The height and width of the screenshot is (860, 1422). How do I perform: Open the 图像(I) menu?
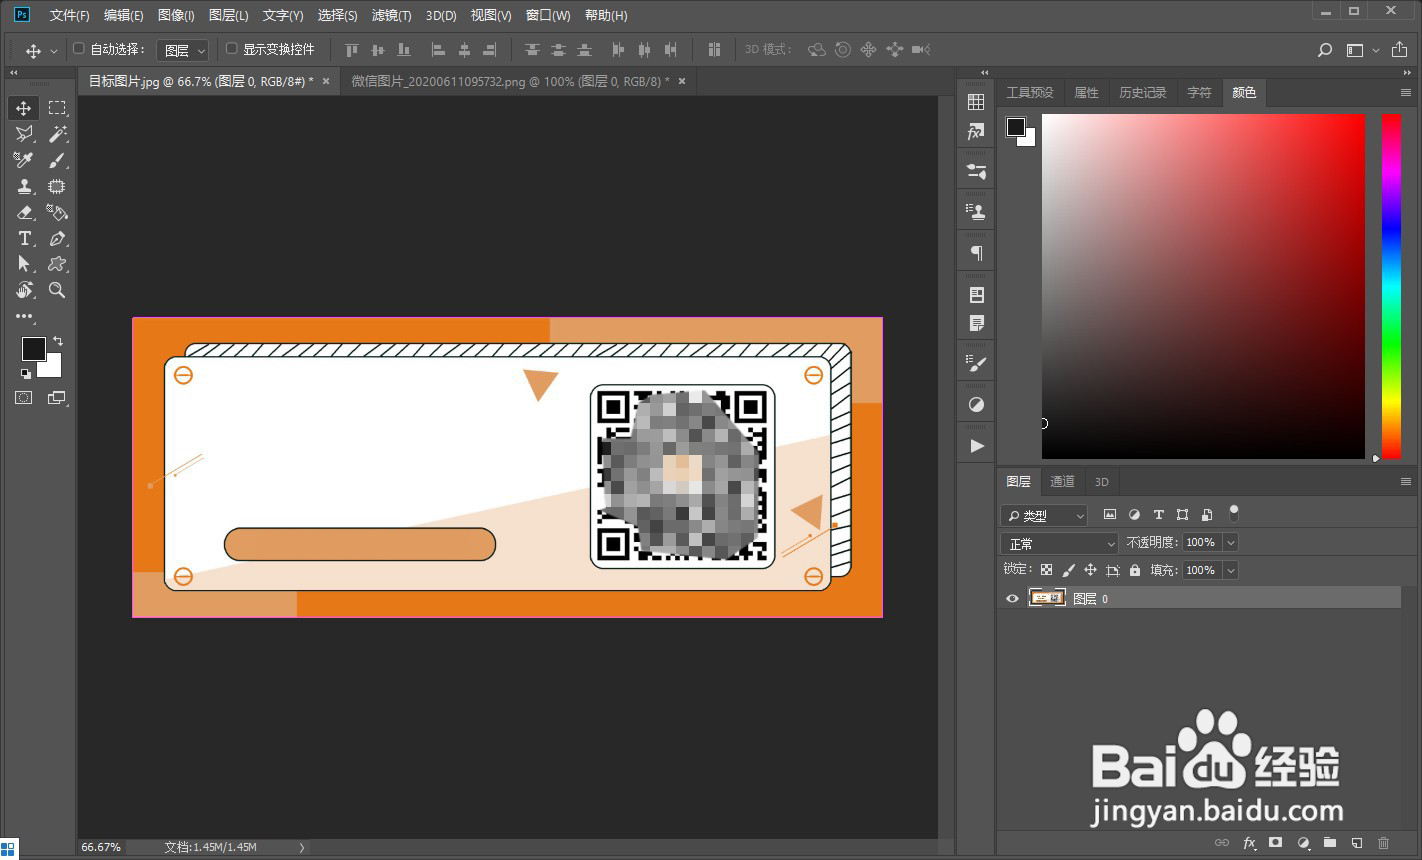pos(177,15)
